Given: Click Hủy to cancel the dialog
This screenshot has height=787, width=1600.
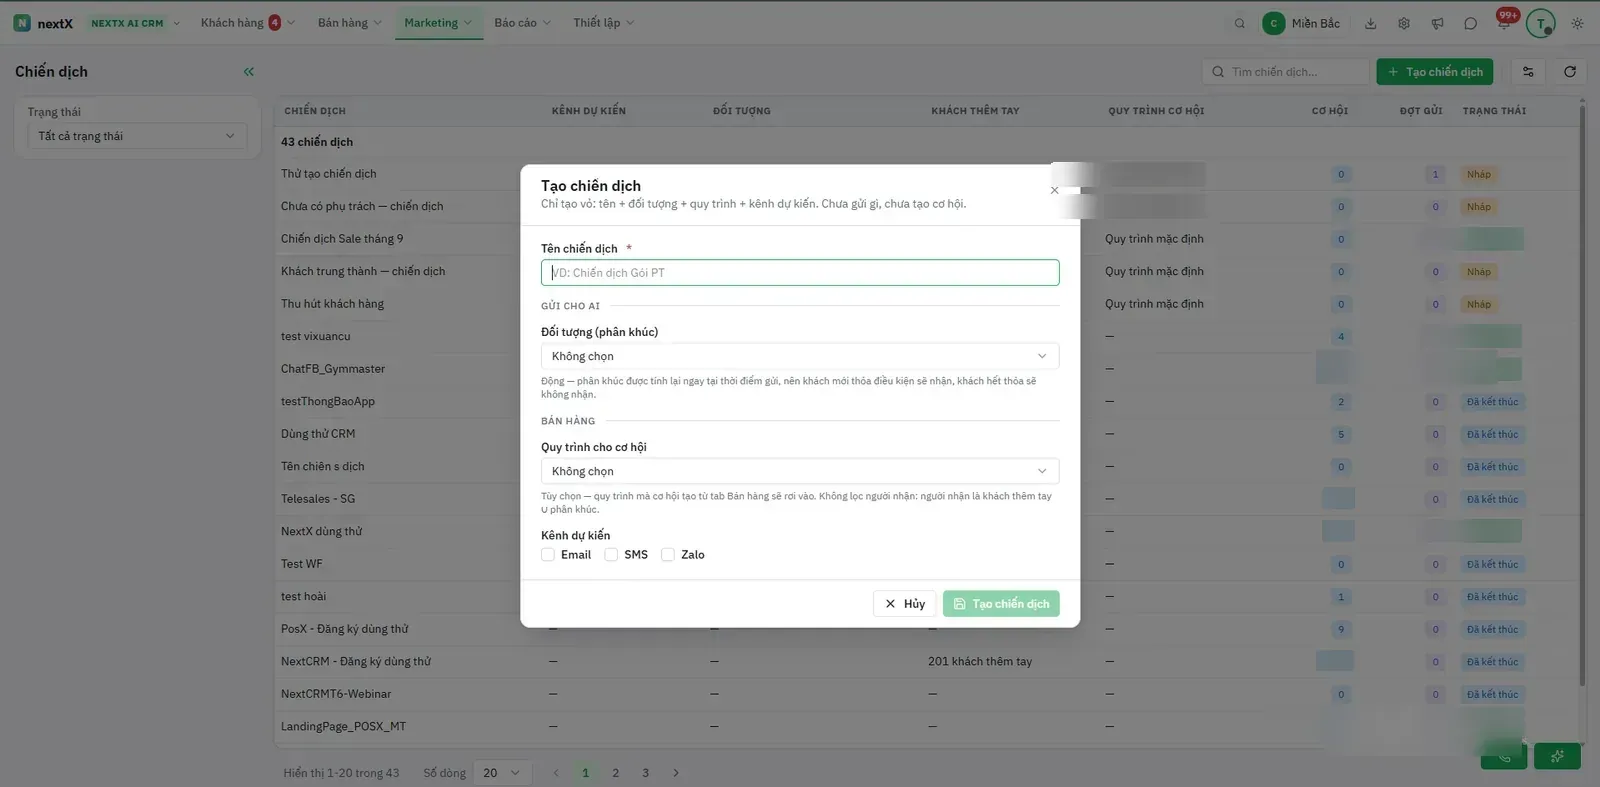Looking at the screenshot, I should [x=905, y=604].
